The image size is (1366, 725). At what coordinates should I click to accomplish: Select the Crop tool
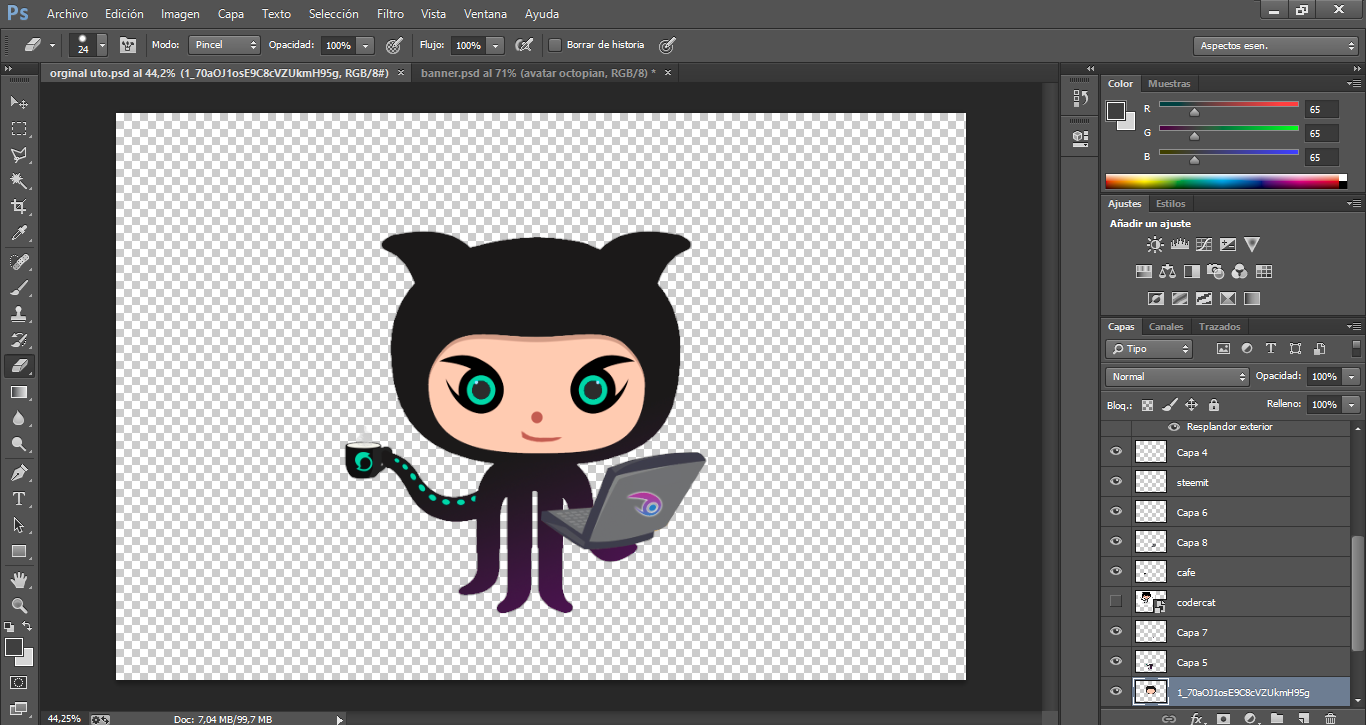19,207
